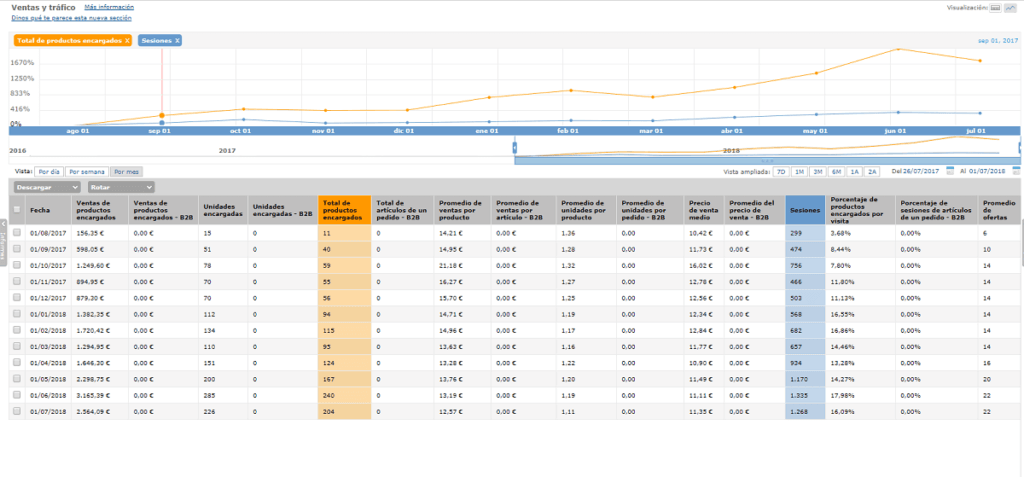Click the left handle of the range selector

pos(514,146)
